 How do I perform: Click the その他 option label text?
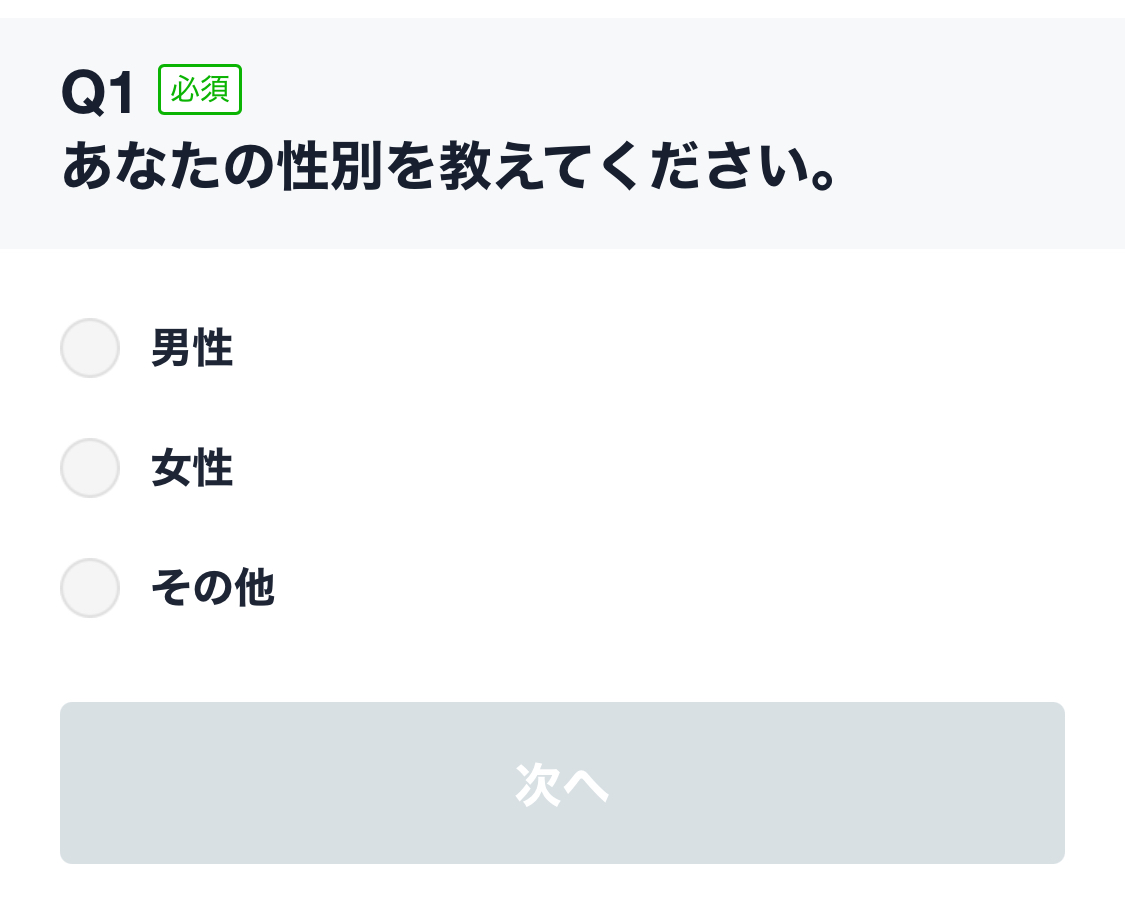tap(213, 588)
